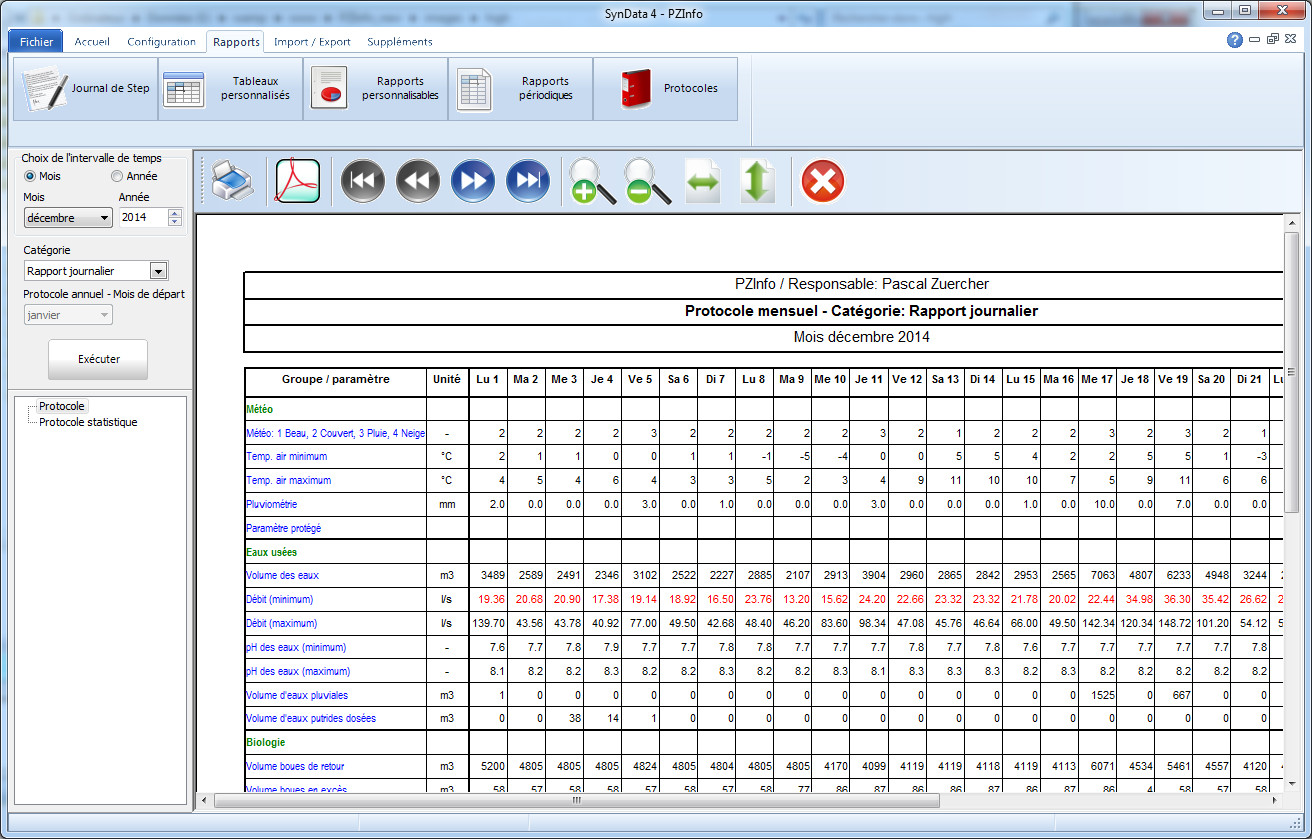Click the Me 17 column header
1312x839 pixels.
(1097, 380)
